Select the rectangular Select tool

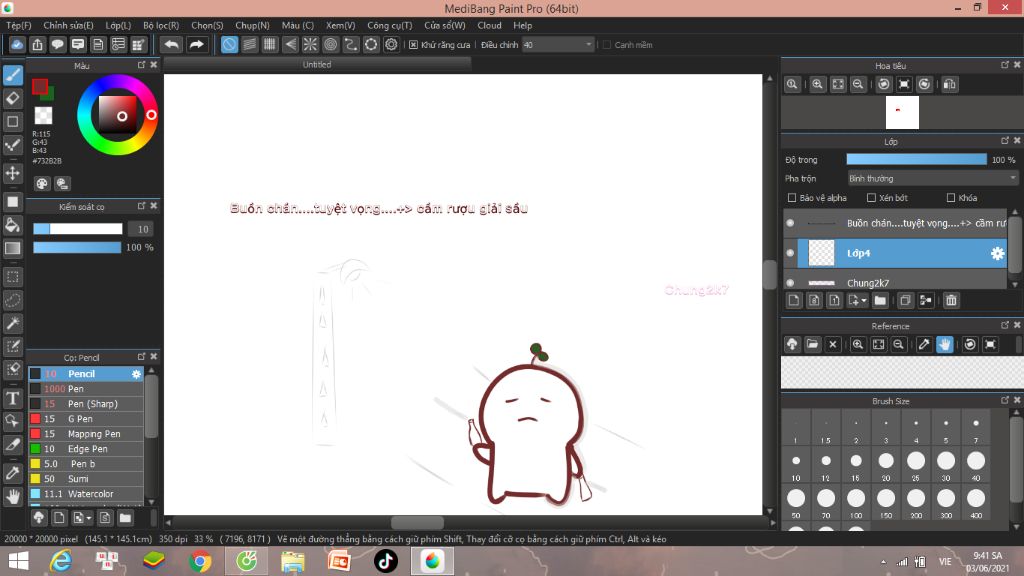(x=12, y=277)
